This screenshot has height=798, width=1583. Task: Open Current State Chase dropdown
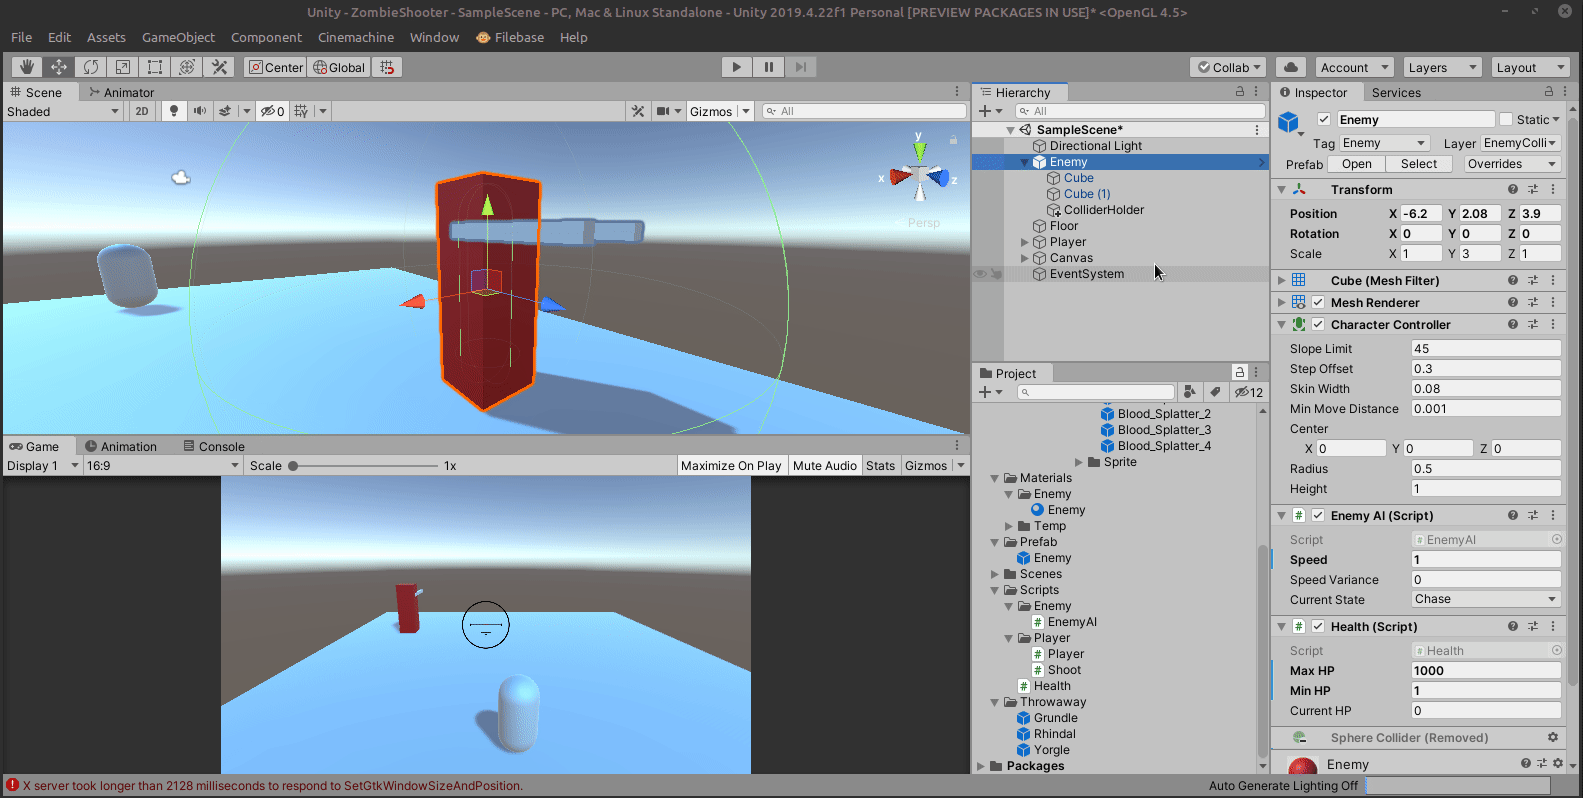[1486, 599]
